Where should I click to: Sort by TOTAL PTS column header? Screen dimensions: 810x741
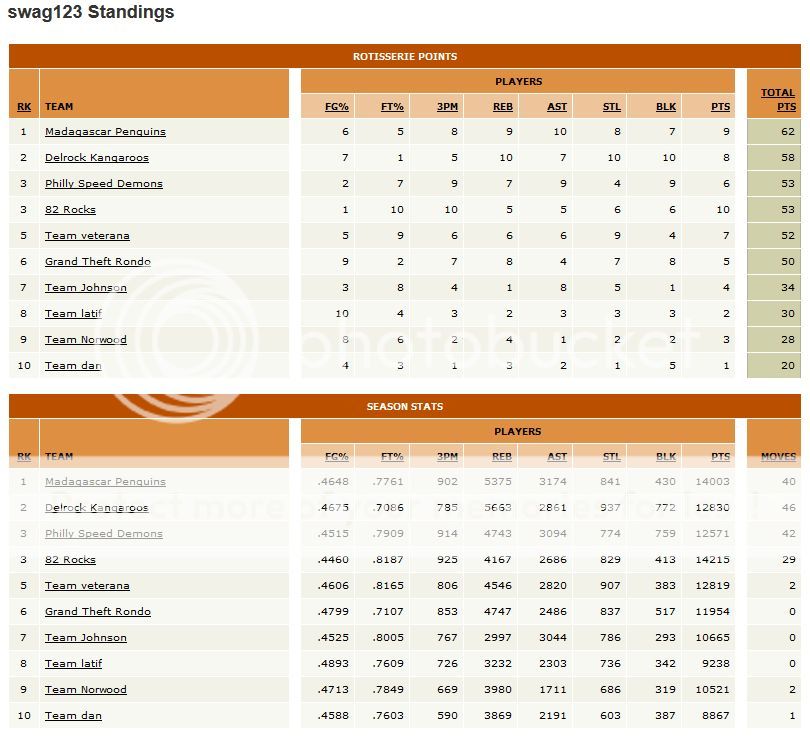pyautogui.click(x=778, y=99)
